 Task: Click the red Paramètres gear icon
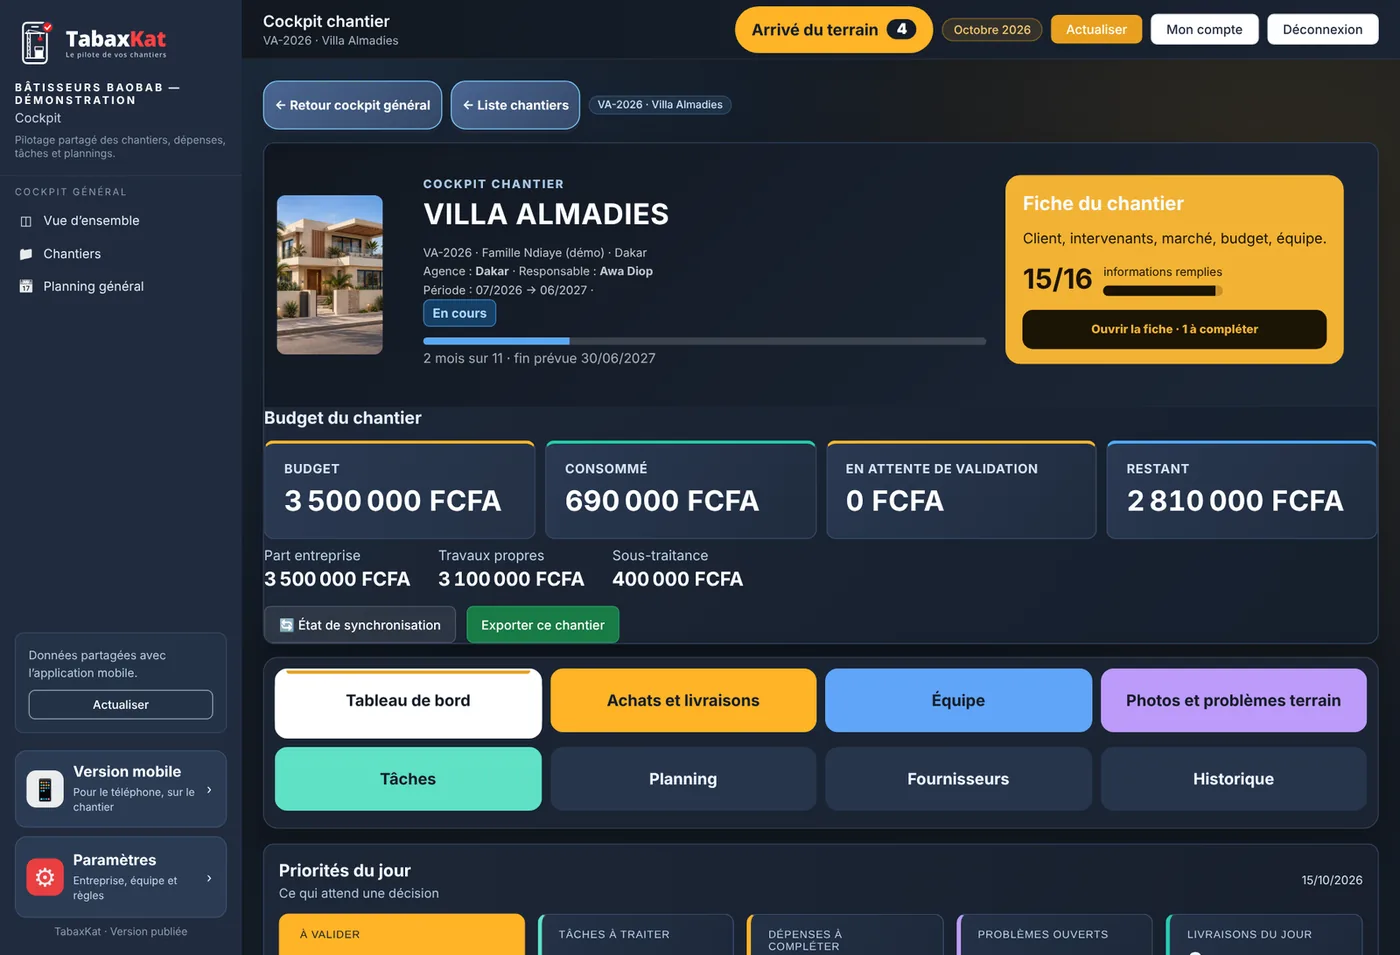45,877
